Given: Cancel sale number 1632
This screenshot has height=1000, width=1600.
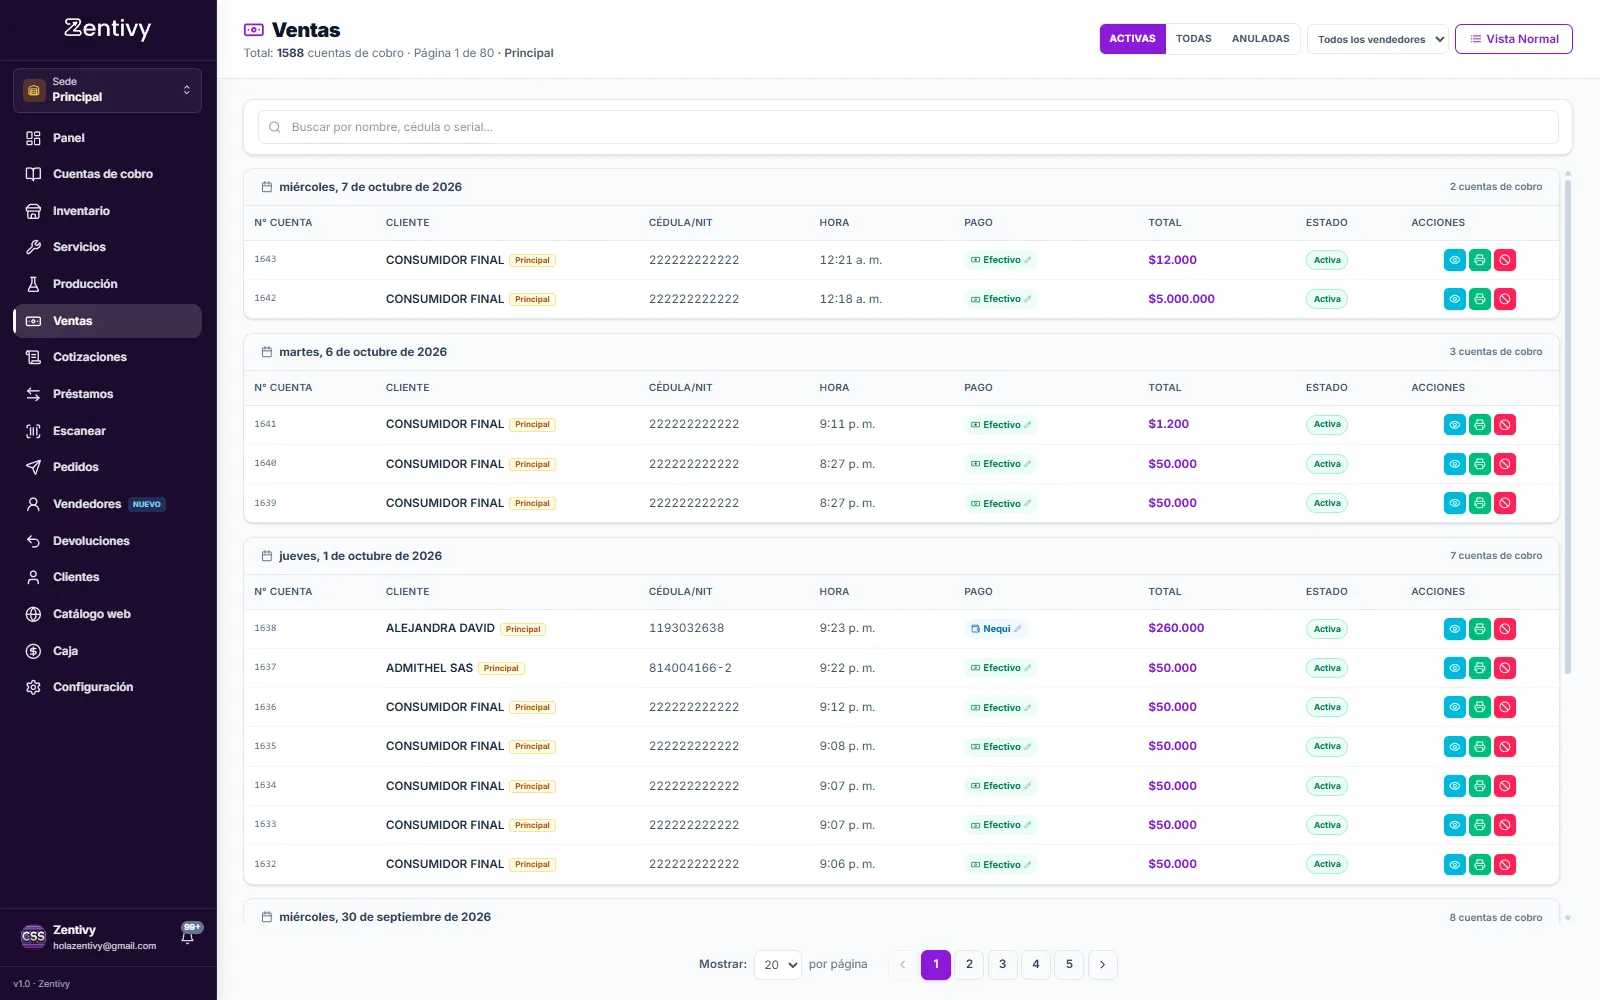Looking at the screenshot, I should click(1504, 864).
